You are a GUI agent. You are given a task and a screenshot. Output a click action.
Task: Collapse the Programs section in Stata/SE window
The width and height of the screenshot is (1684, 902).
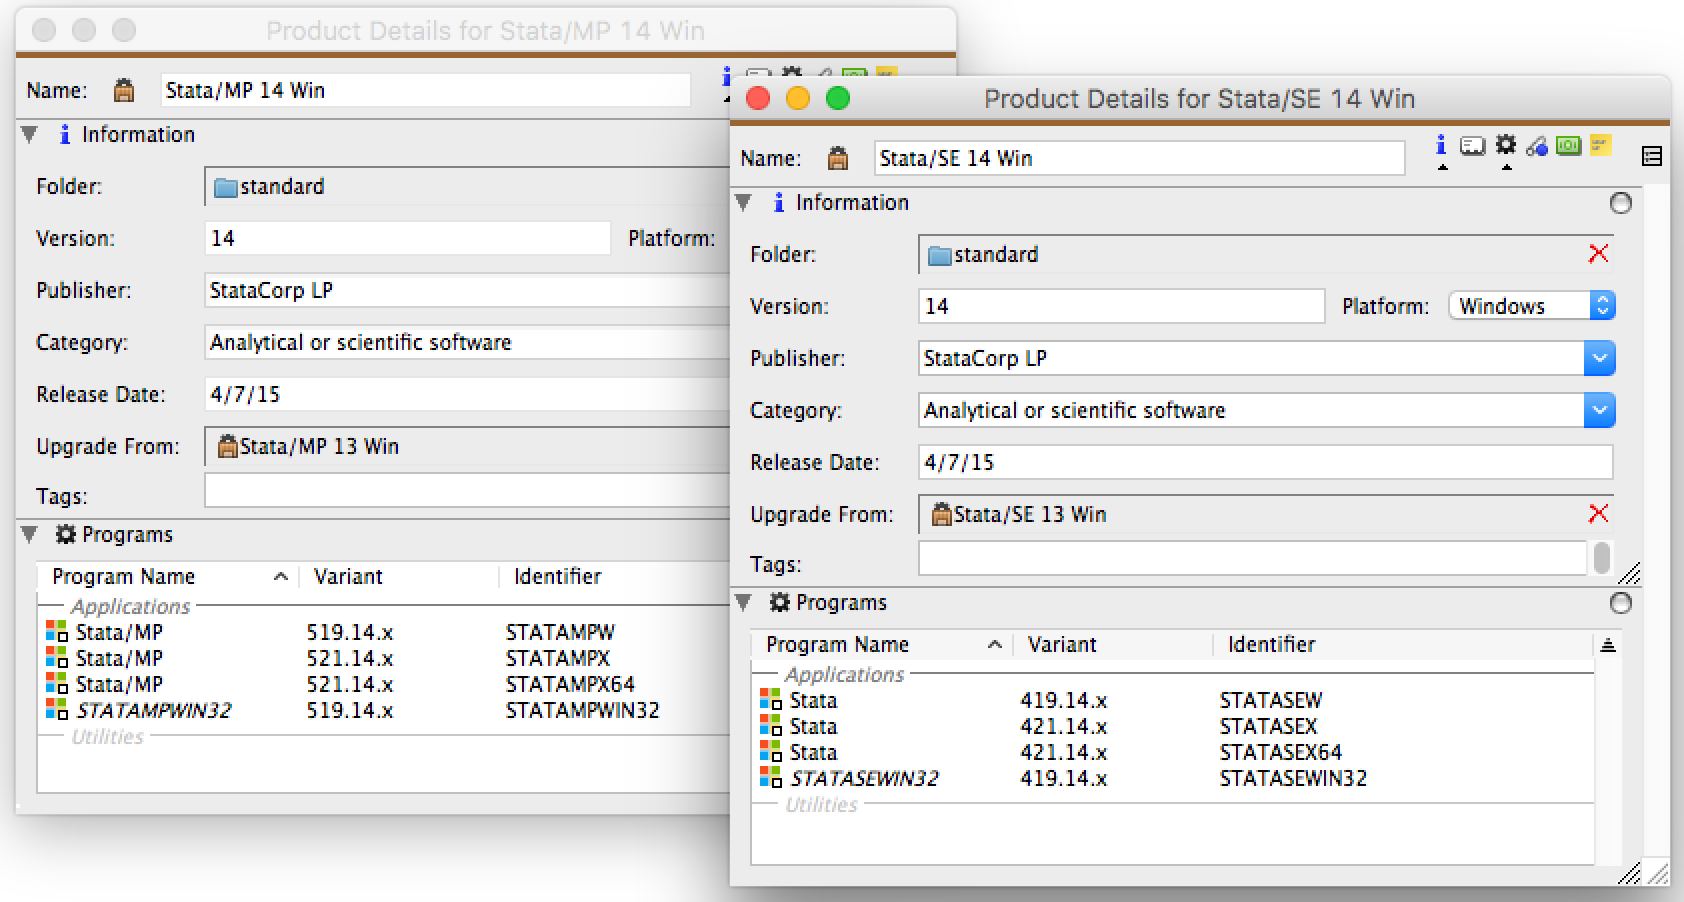point(743,602)
